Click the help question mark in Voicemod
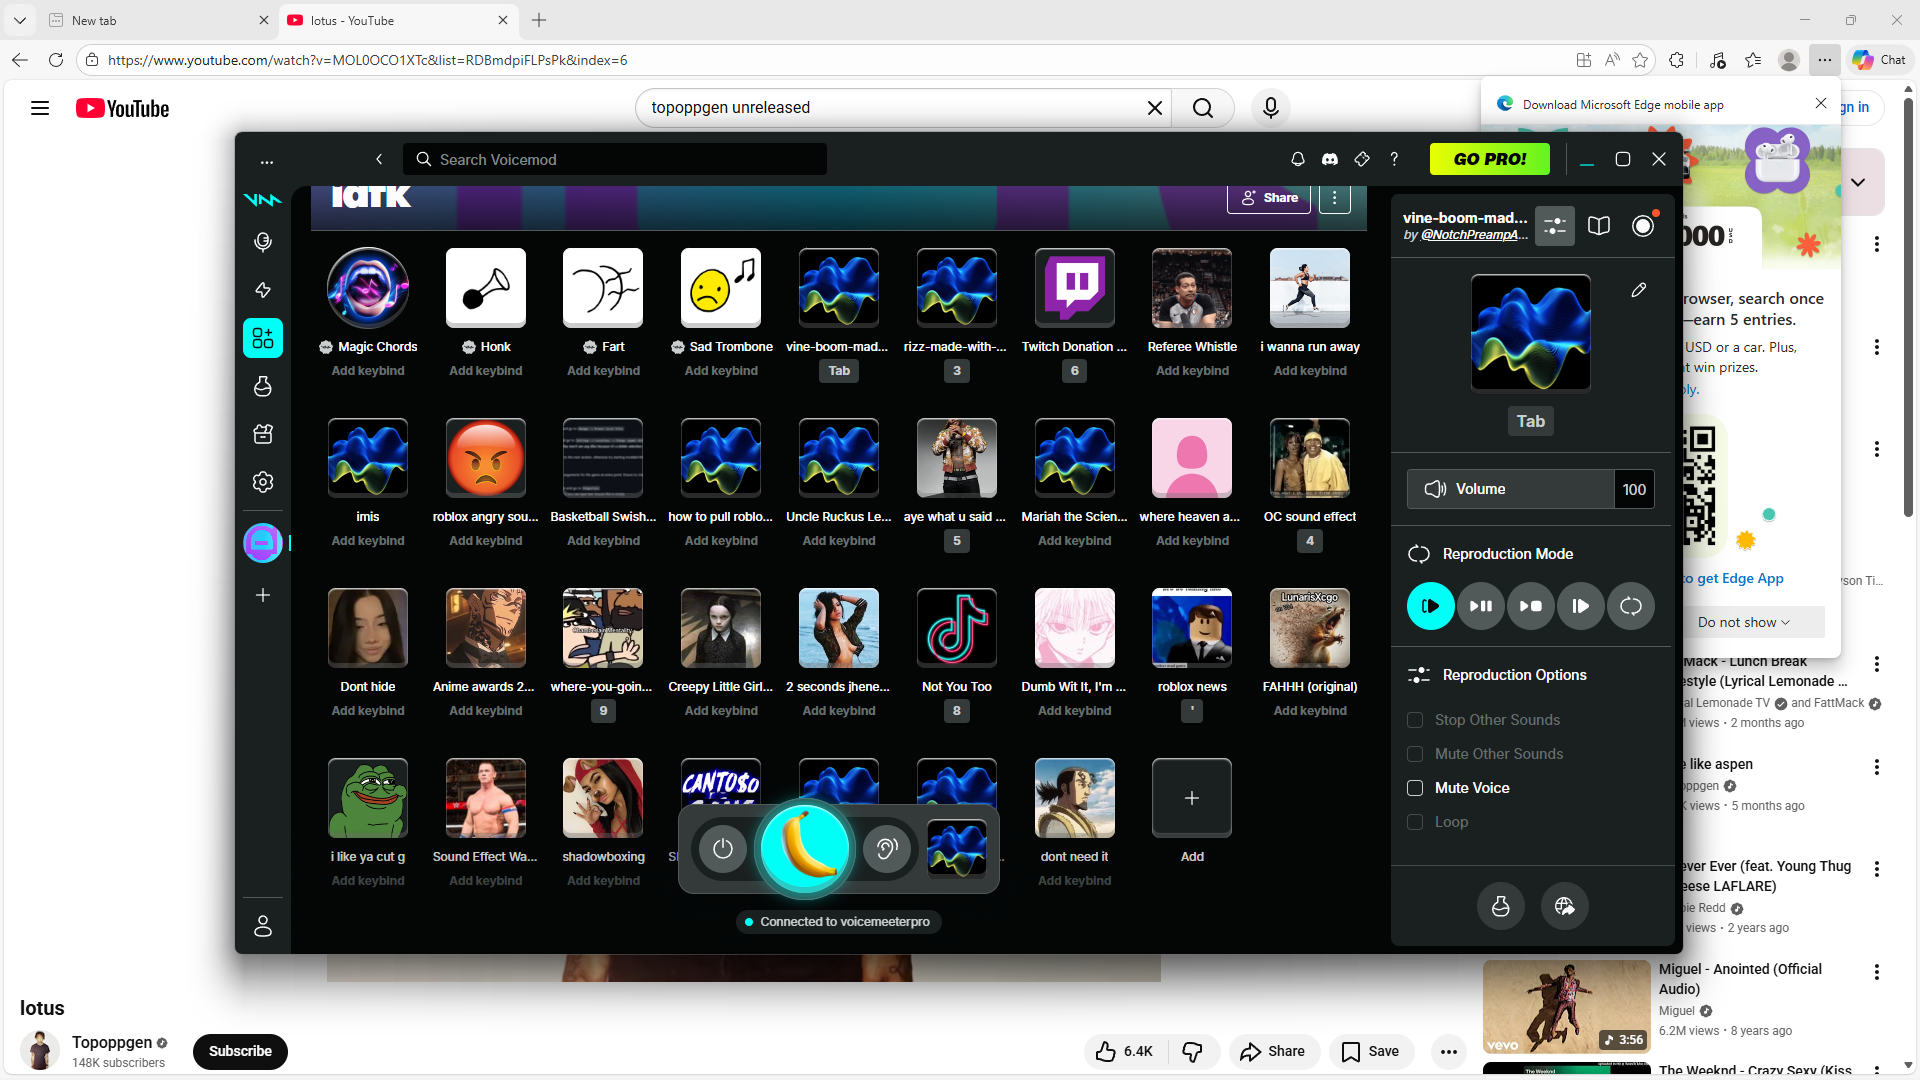 pyautogui.click(x=1394, y=159)
